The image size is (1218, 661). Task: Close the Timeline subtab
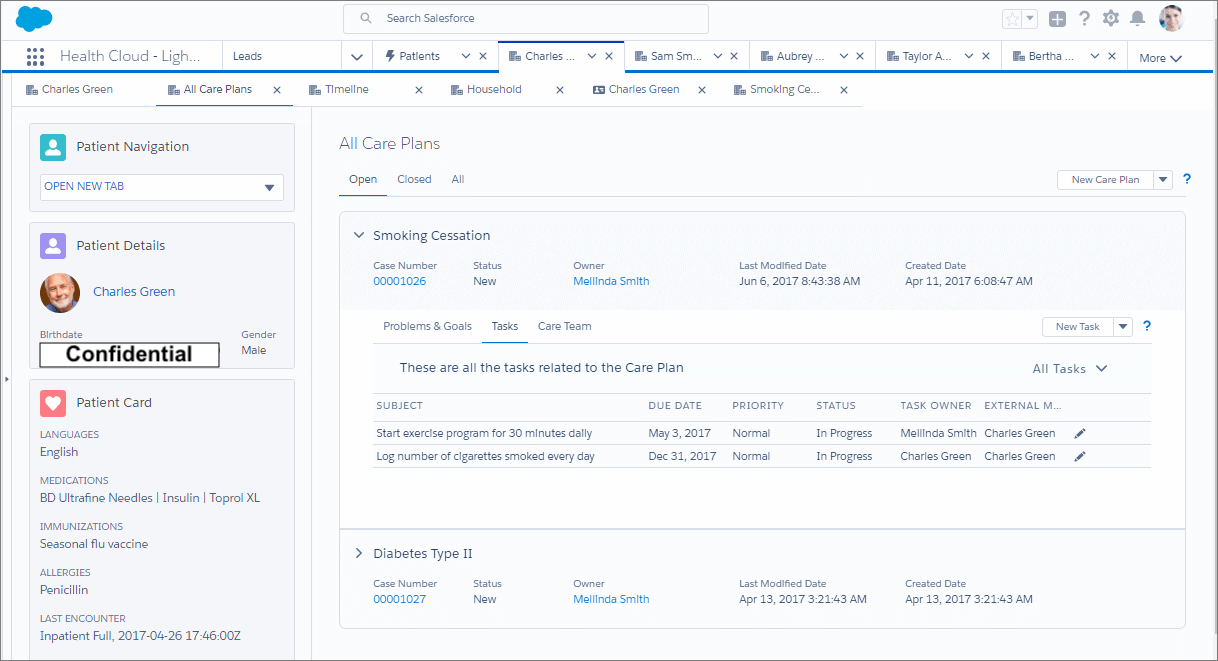click(x=419, y=90)
